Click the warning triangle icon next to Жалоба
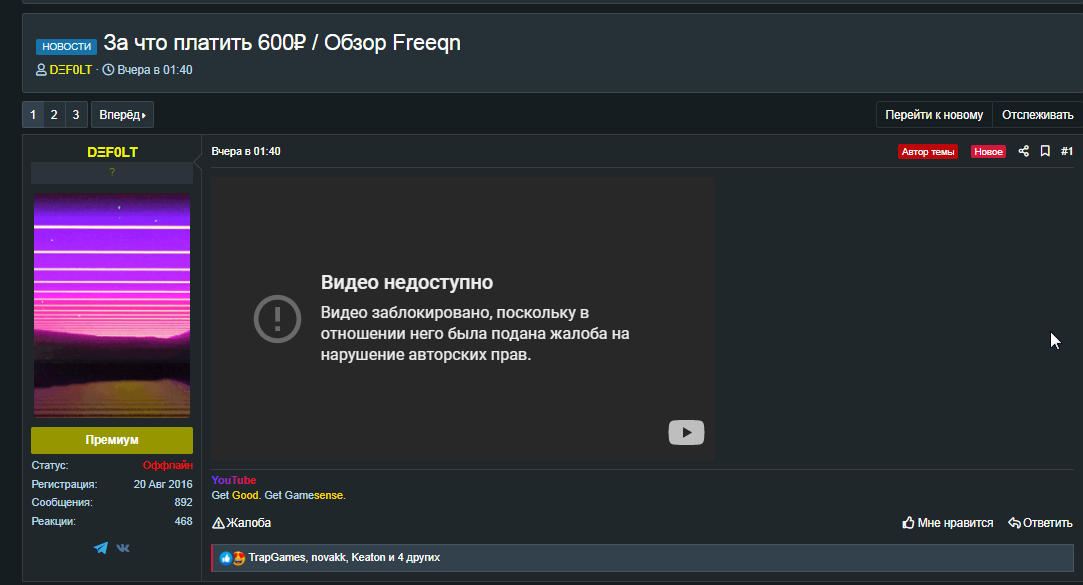 [x=218, y=523]
